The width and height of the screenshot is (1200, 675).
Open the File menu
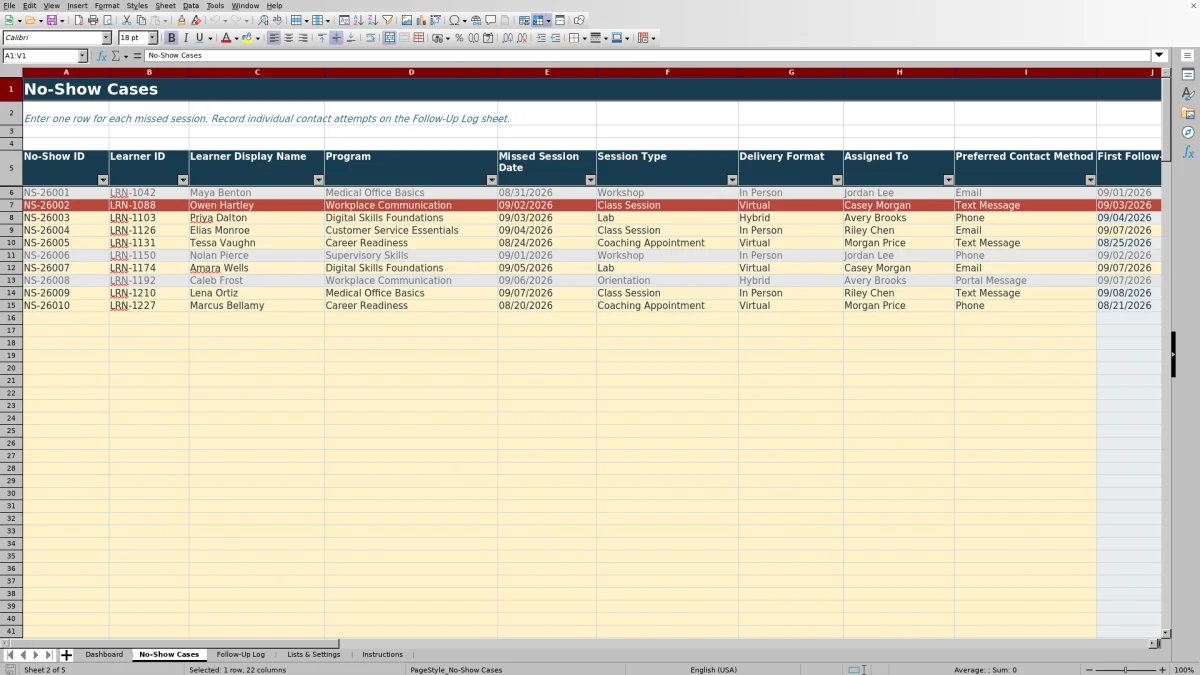9,5
